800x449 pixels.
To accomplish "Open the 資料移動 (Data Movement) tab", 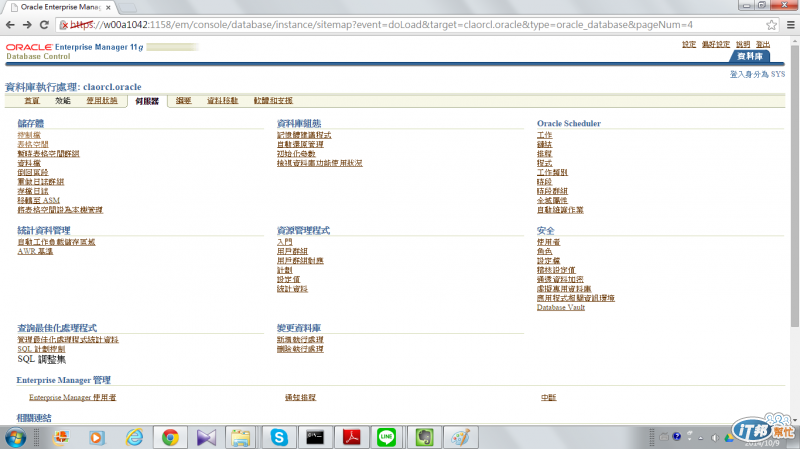I will [222, 101].
